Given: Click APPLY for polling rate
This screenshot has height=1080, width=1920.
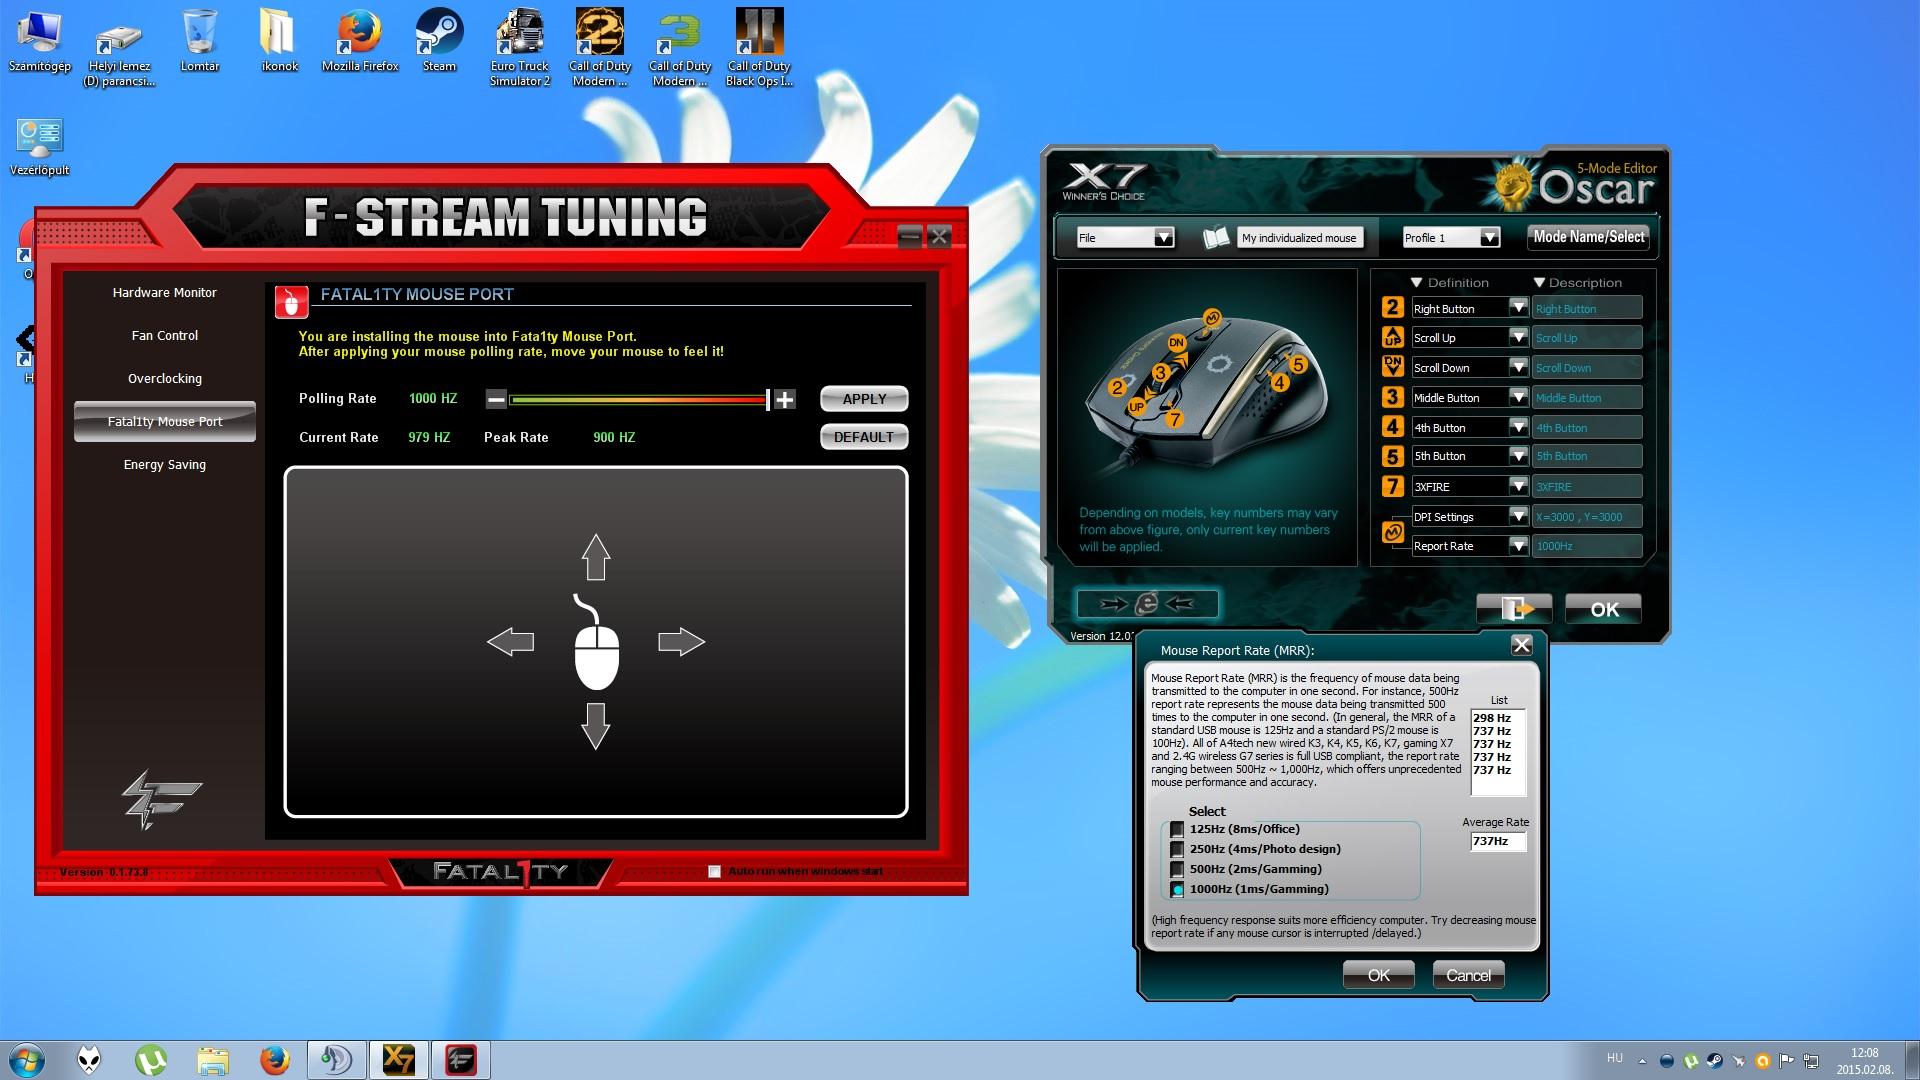Looking at the screenshot, I should coord(864,399).
